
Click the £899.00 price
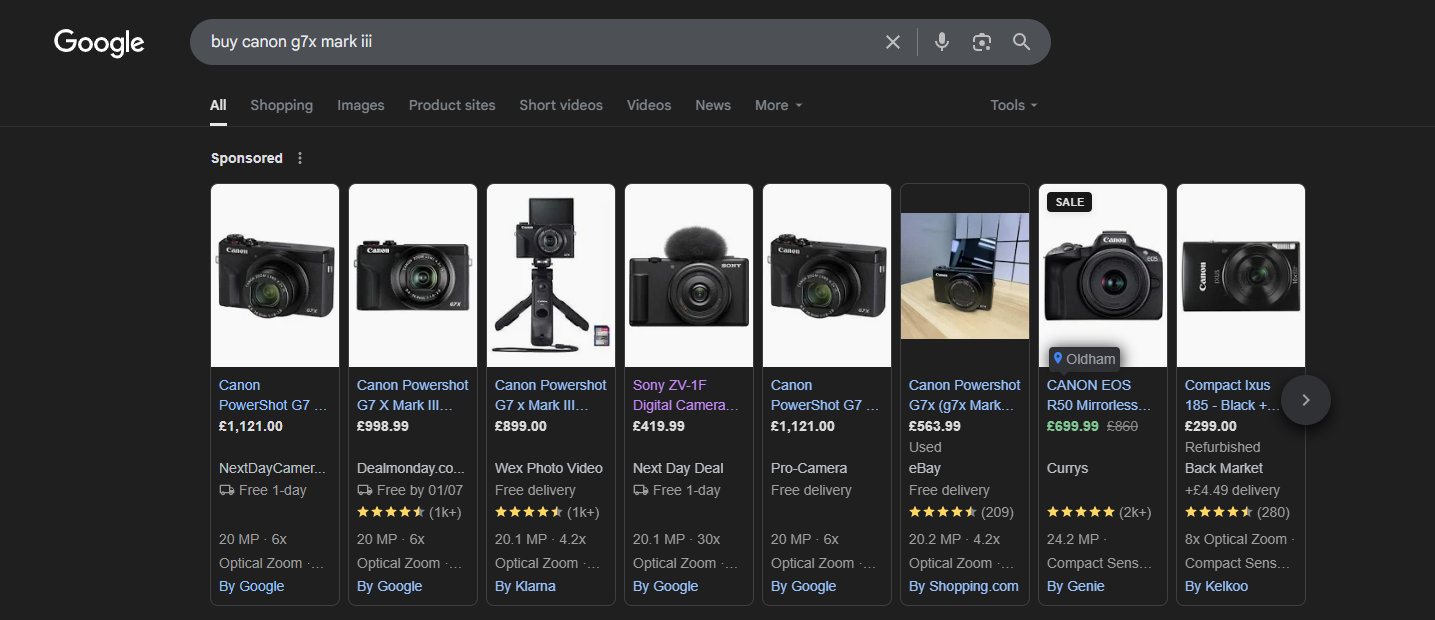(521, 426)
